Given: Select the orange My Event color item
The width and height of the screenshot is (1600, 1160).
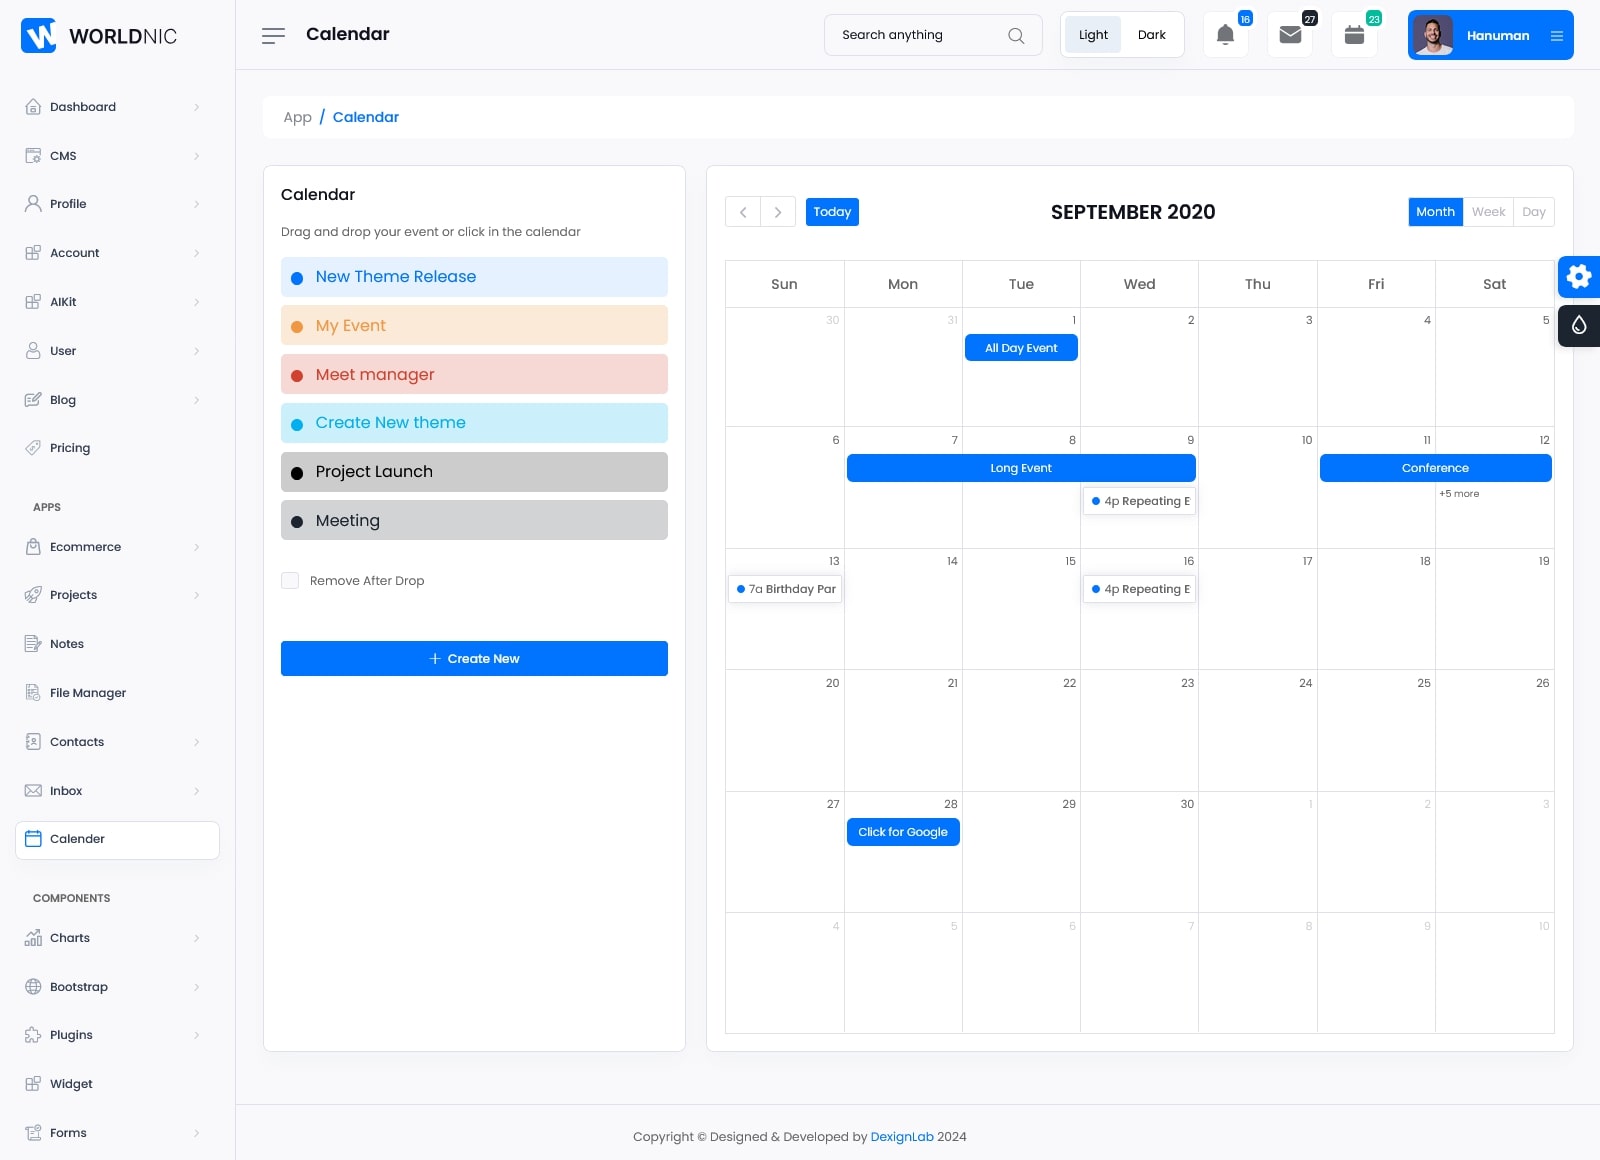Looking at the screenshot, I should (474, 326).
